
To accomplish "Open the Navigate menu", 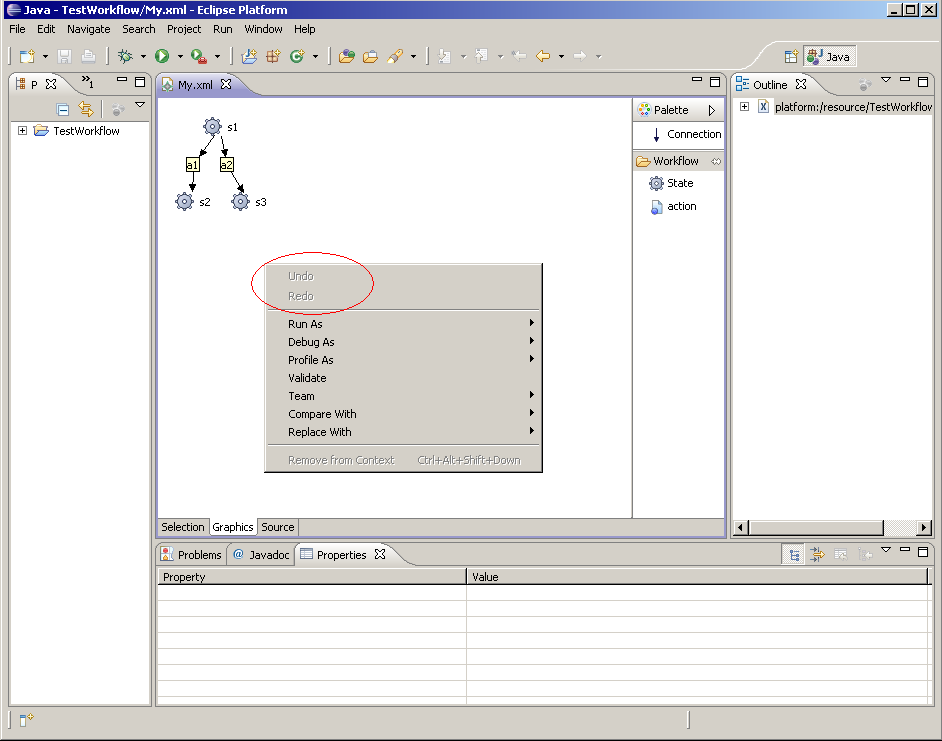I will point(88,29).
